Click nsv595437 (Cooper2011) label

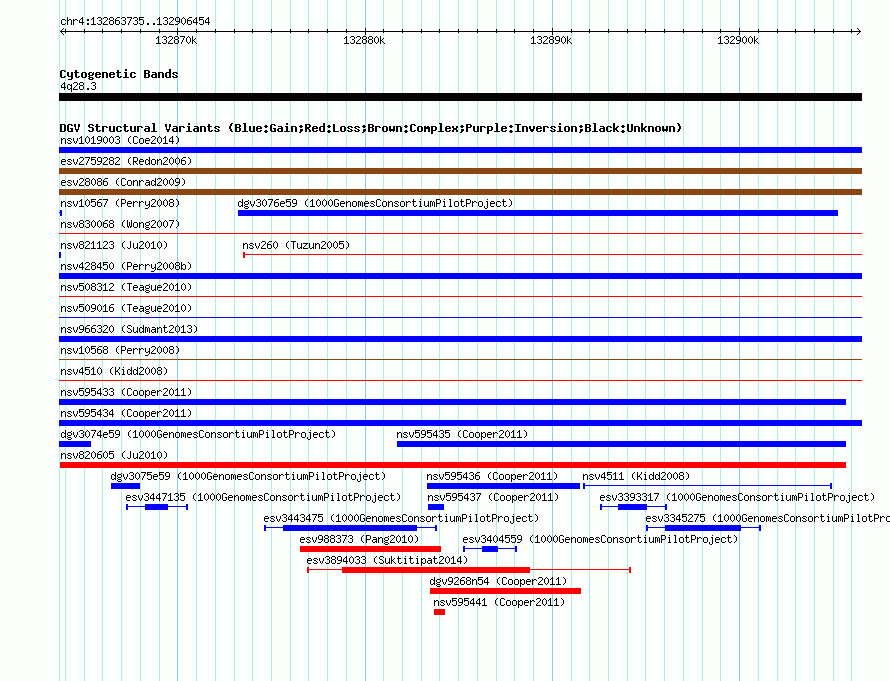tap(493, 497)
